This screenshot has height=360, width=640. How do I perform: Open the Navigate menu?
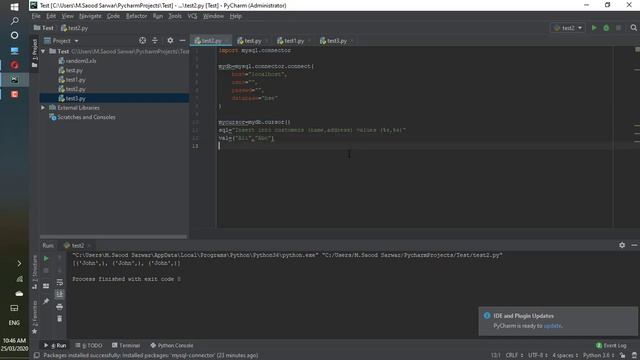[x=90, y=16]
